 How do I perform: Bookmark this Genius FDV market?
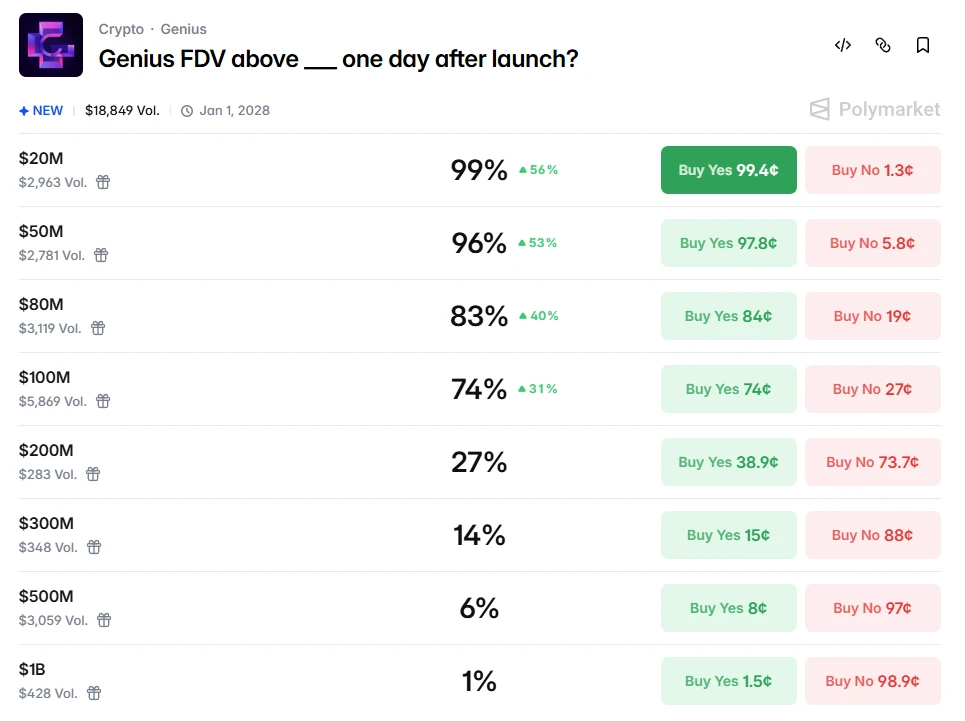point(923,45)
